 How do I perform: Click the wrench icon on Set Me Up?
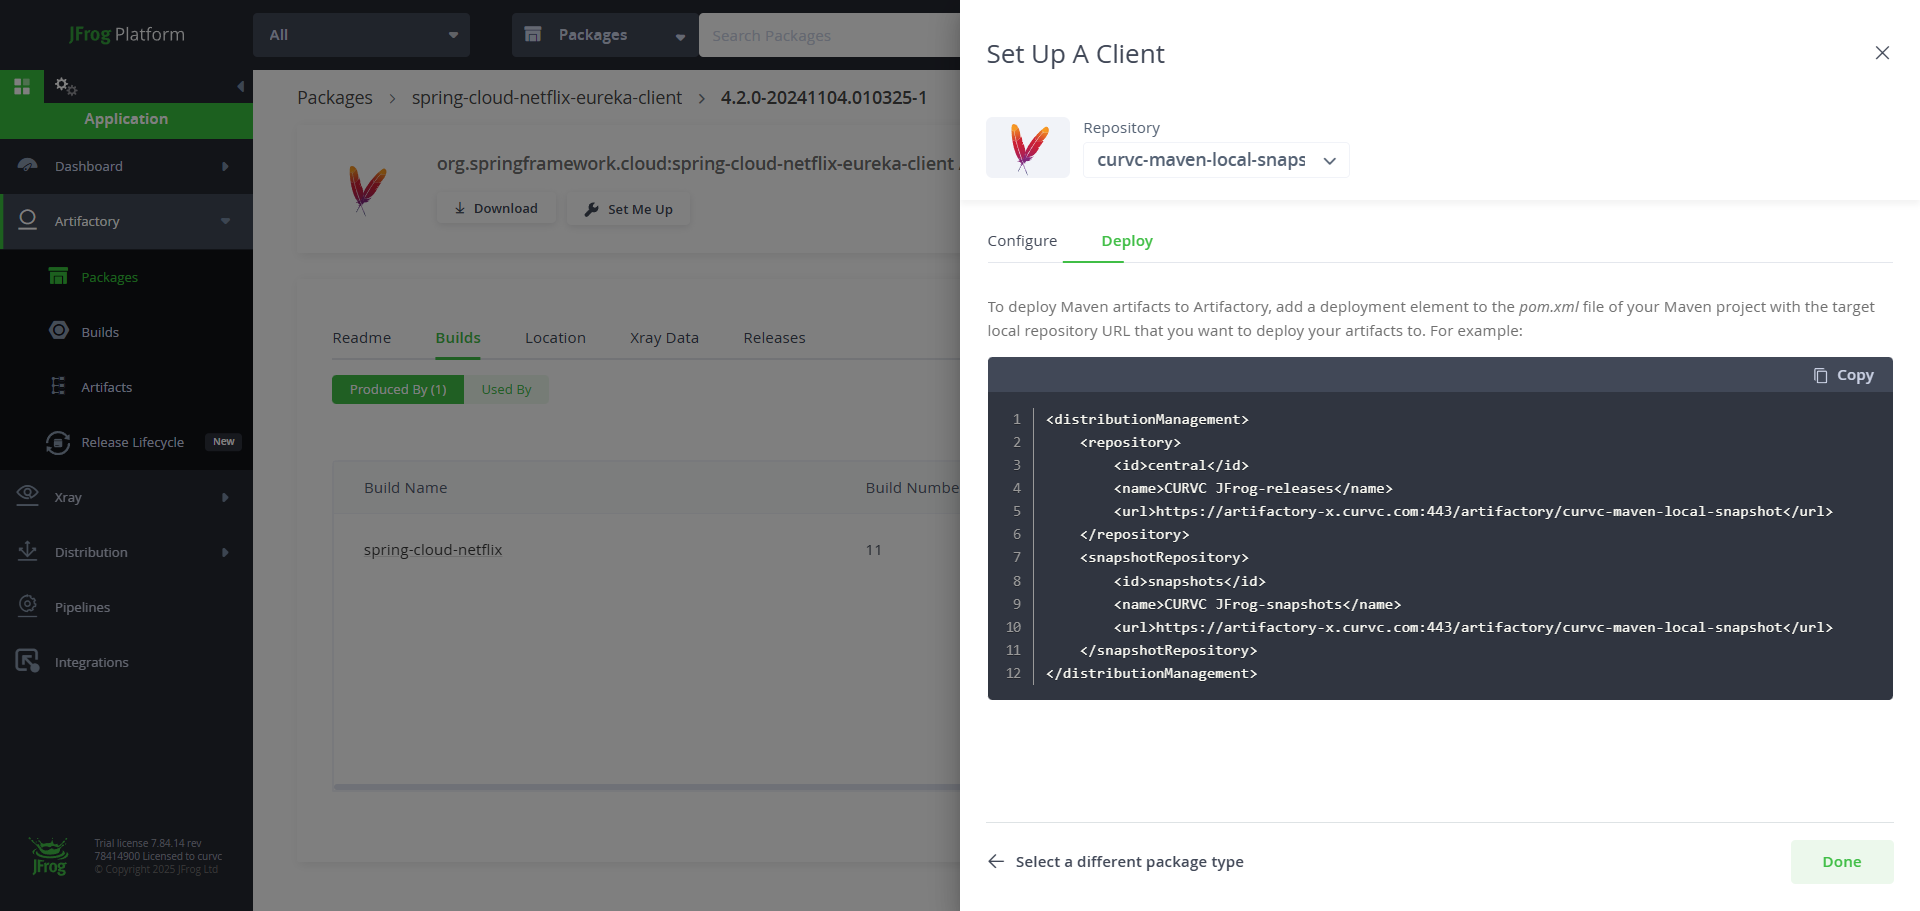point(591,209)
